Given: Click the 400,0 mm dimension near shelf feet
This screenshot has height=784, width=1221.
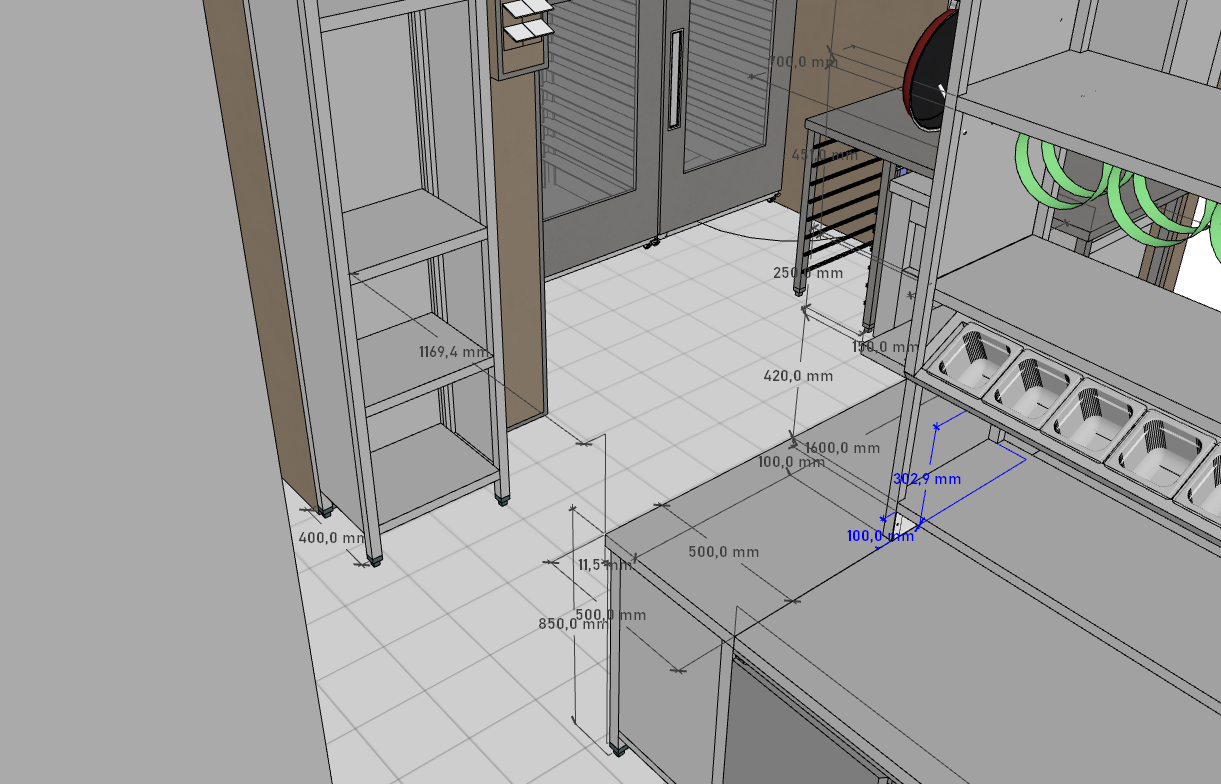Looking at the screenshot, I should tap(332, 538).
